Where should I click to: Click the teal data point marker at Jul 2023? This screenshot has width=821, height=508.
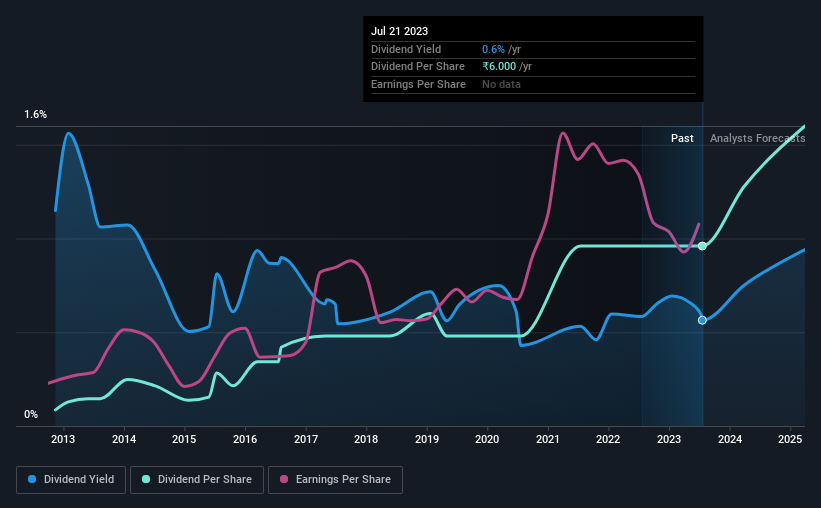[x=702, y=246]
